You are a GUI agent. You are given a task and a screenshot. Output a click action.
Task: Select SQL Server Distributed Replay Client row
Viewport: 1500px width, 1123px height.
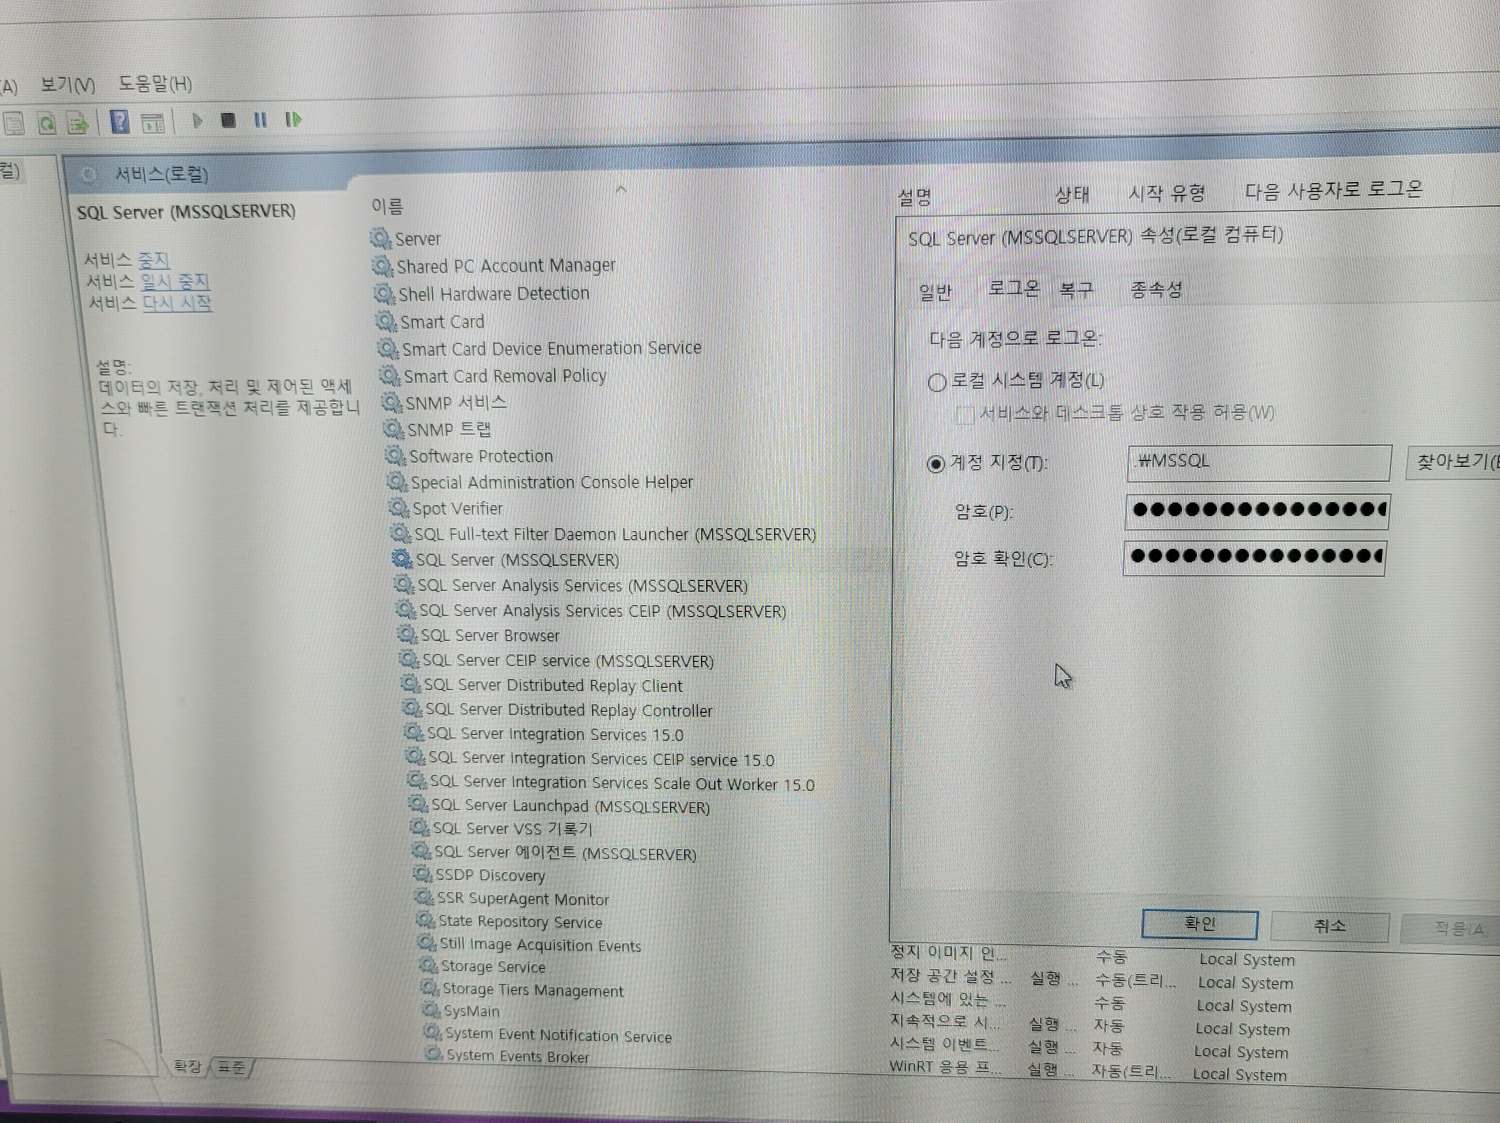click(x=553, y=685)
